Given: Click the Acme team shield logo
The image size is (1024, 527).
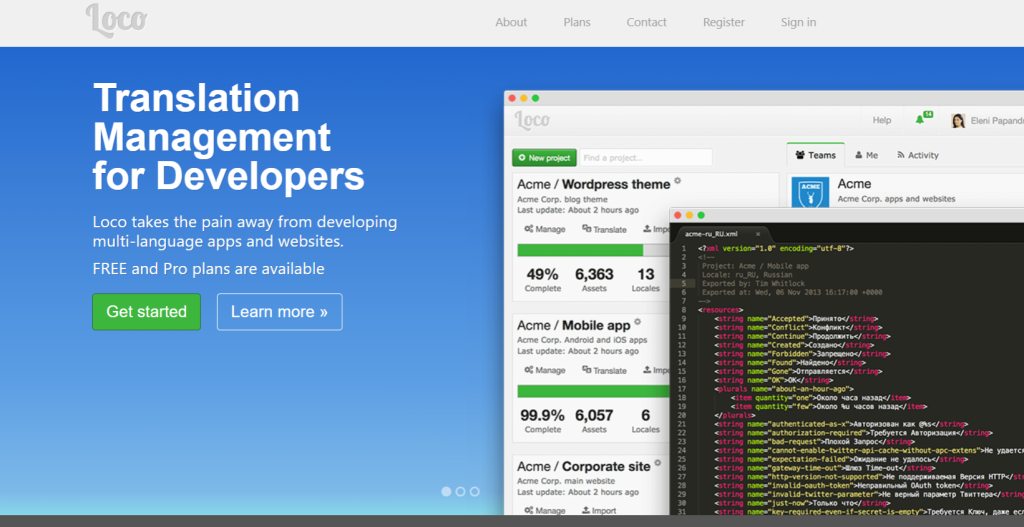Looking at the screenshot, I should (x=809, y=192).
